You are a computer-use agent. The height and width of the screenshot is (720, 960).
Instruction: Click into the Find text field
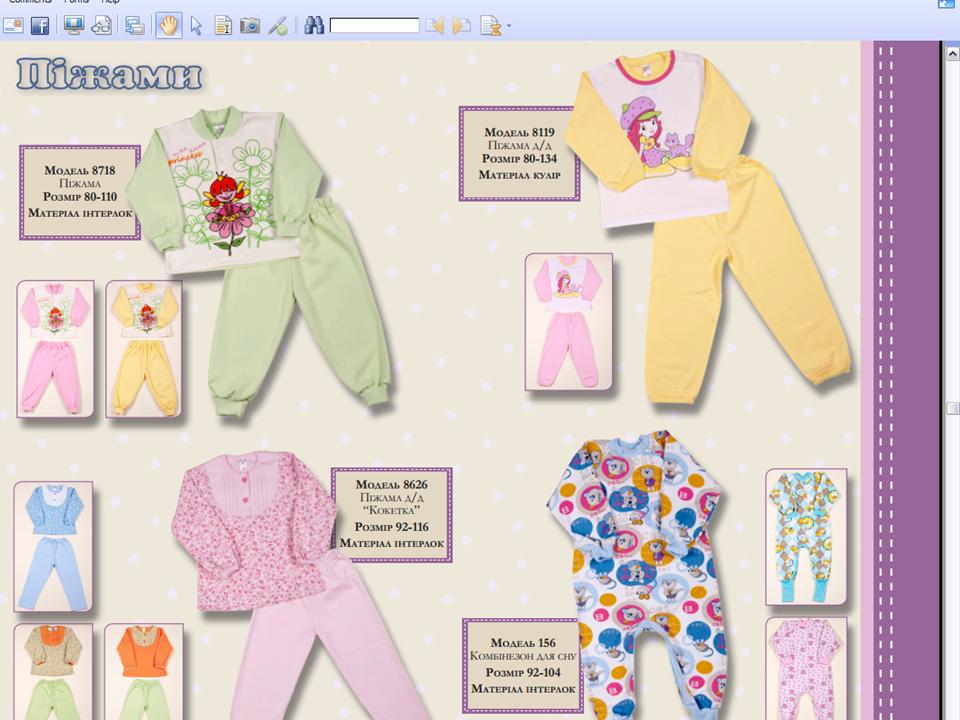click(x=374, y=26)
